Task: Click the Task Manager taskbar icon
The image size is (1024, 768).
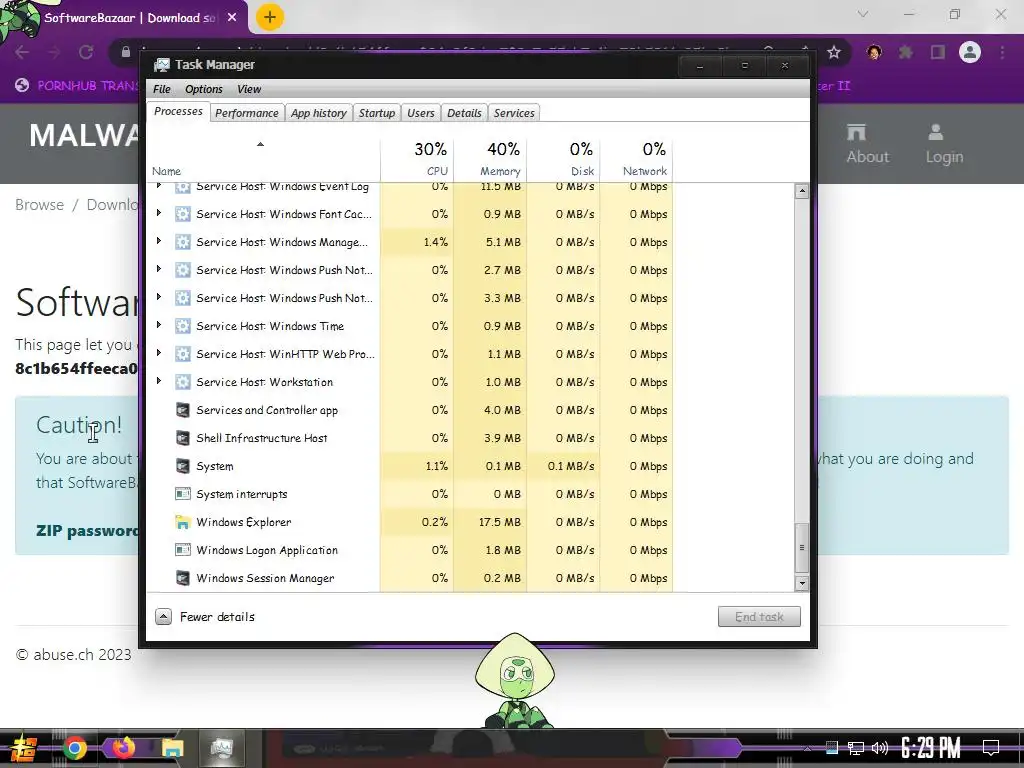Action: pyautogui.click(x=221, y=748)
